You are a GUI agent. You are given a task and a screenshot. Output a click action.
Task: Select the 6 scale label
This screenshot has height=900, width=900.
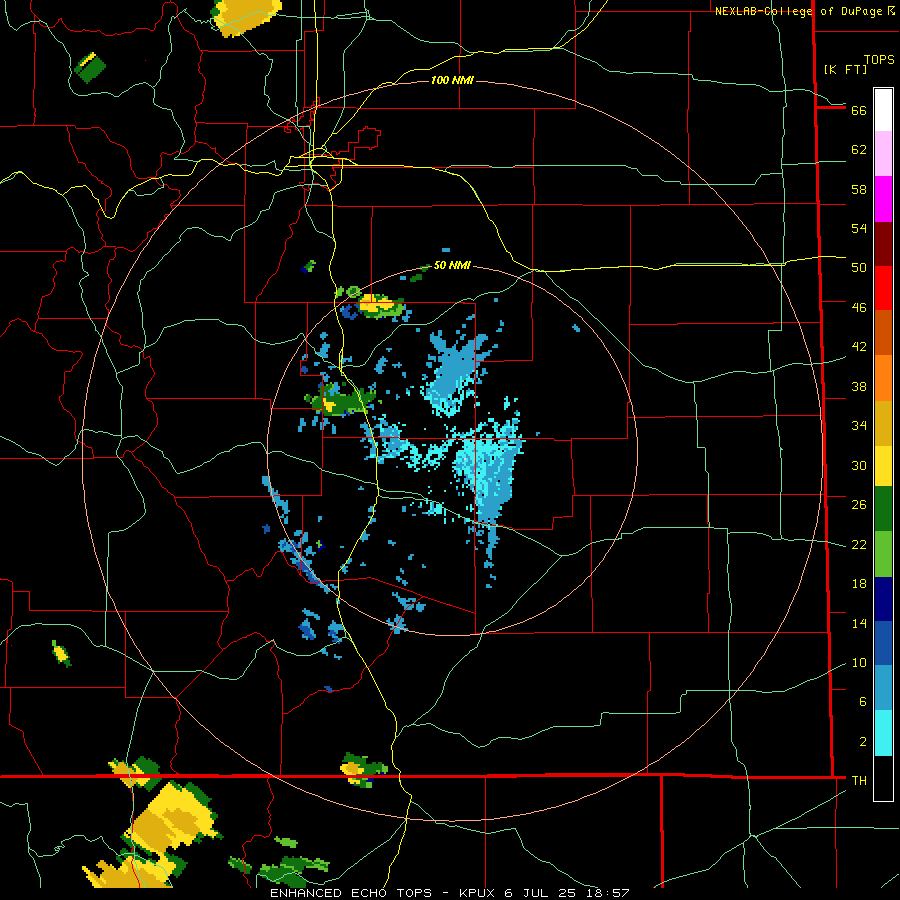863,702
